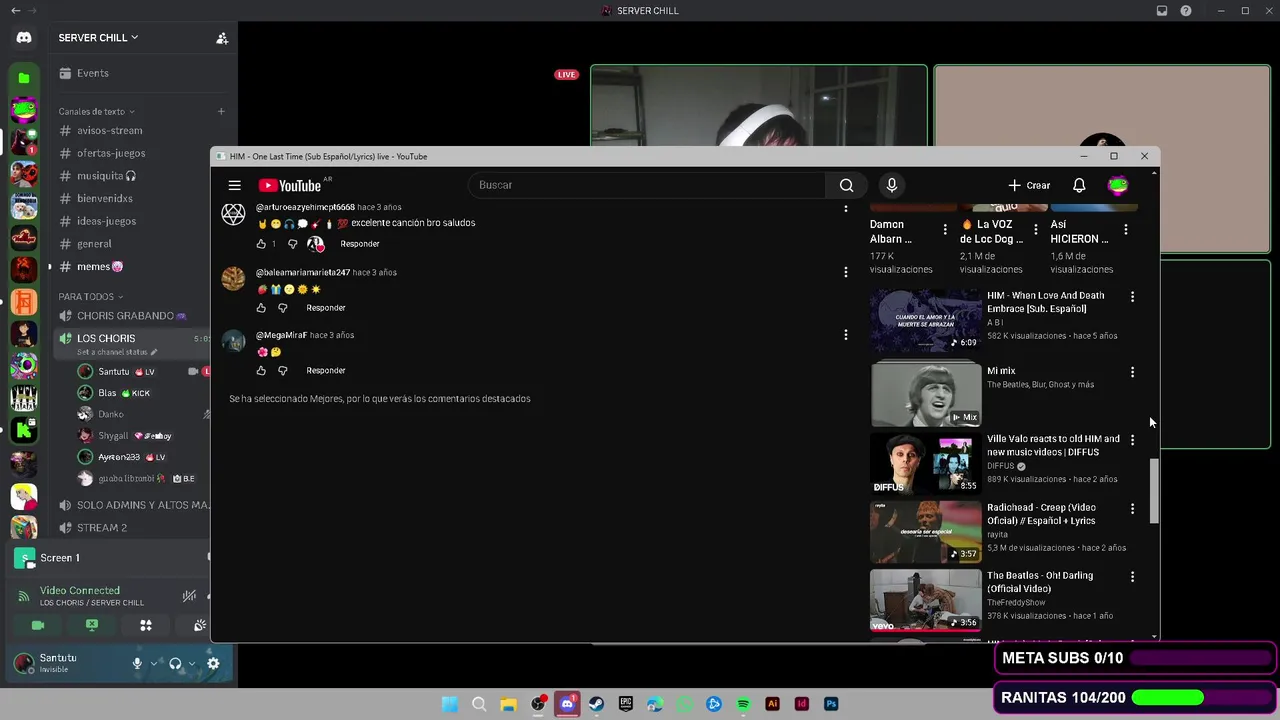Open more options for Radiohead Creep video
Image resolution: width=1280 pixels, height=720 pixels.
(x=1132, y=509)
